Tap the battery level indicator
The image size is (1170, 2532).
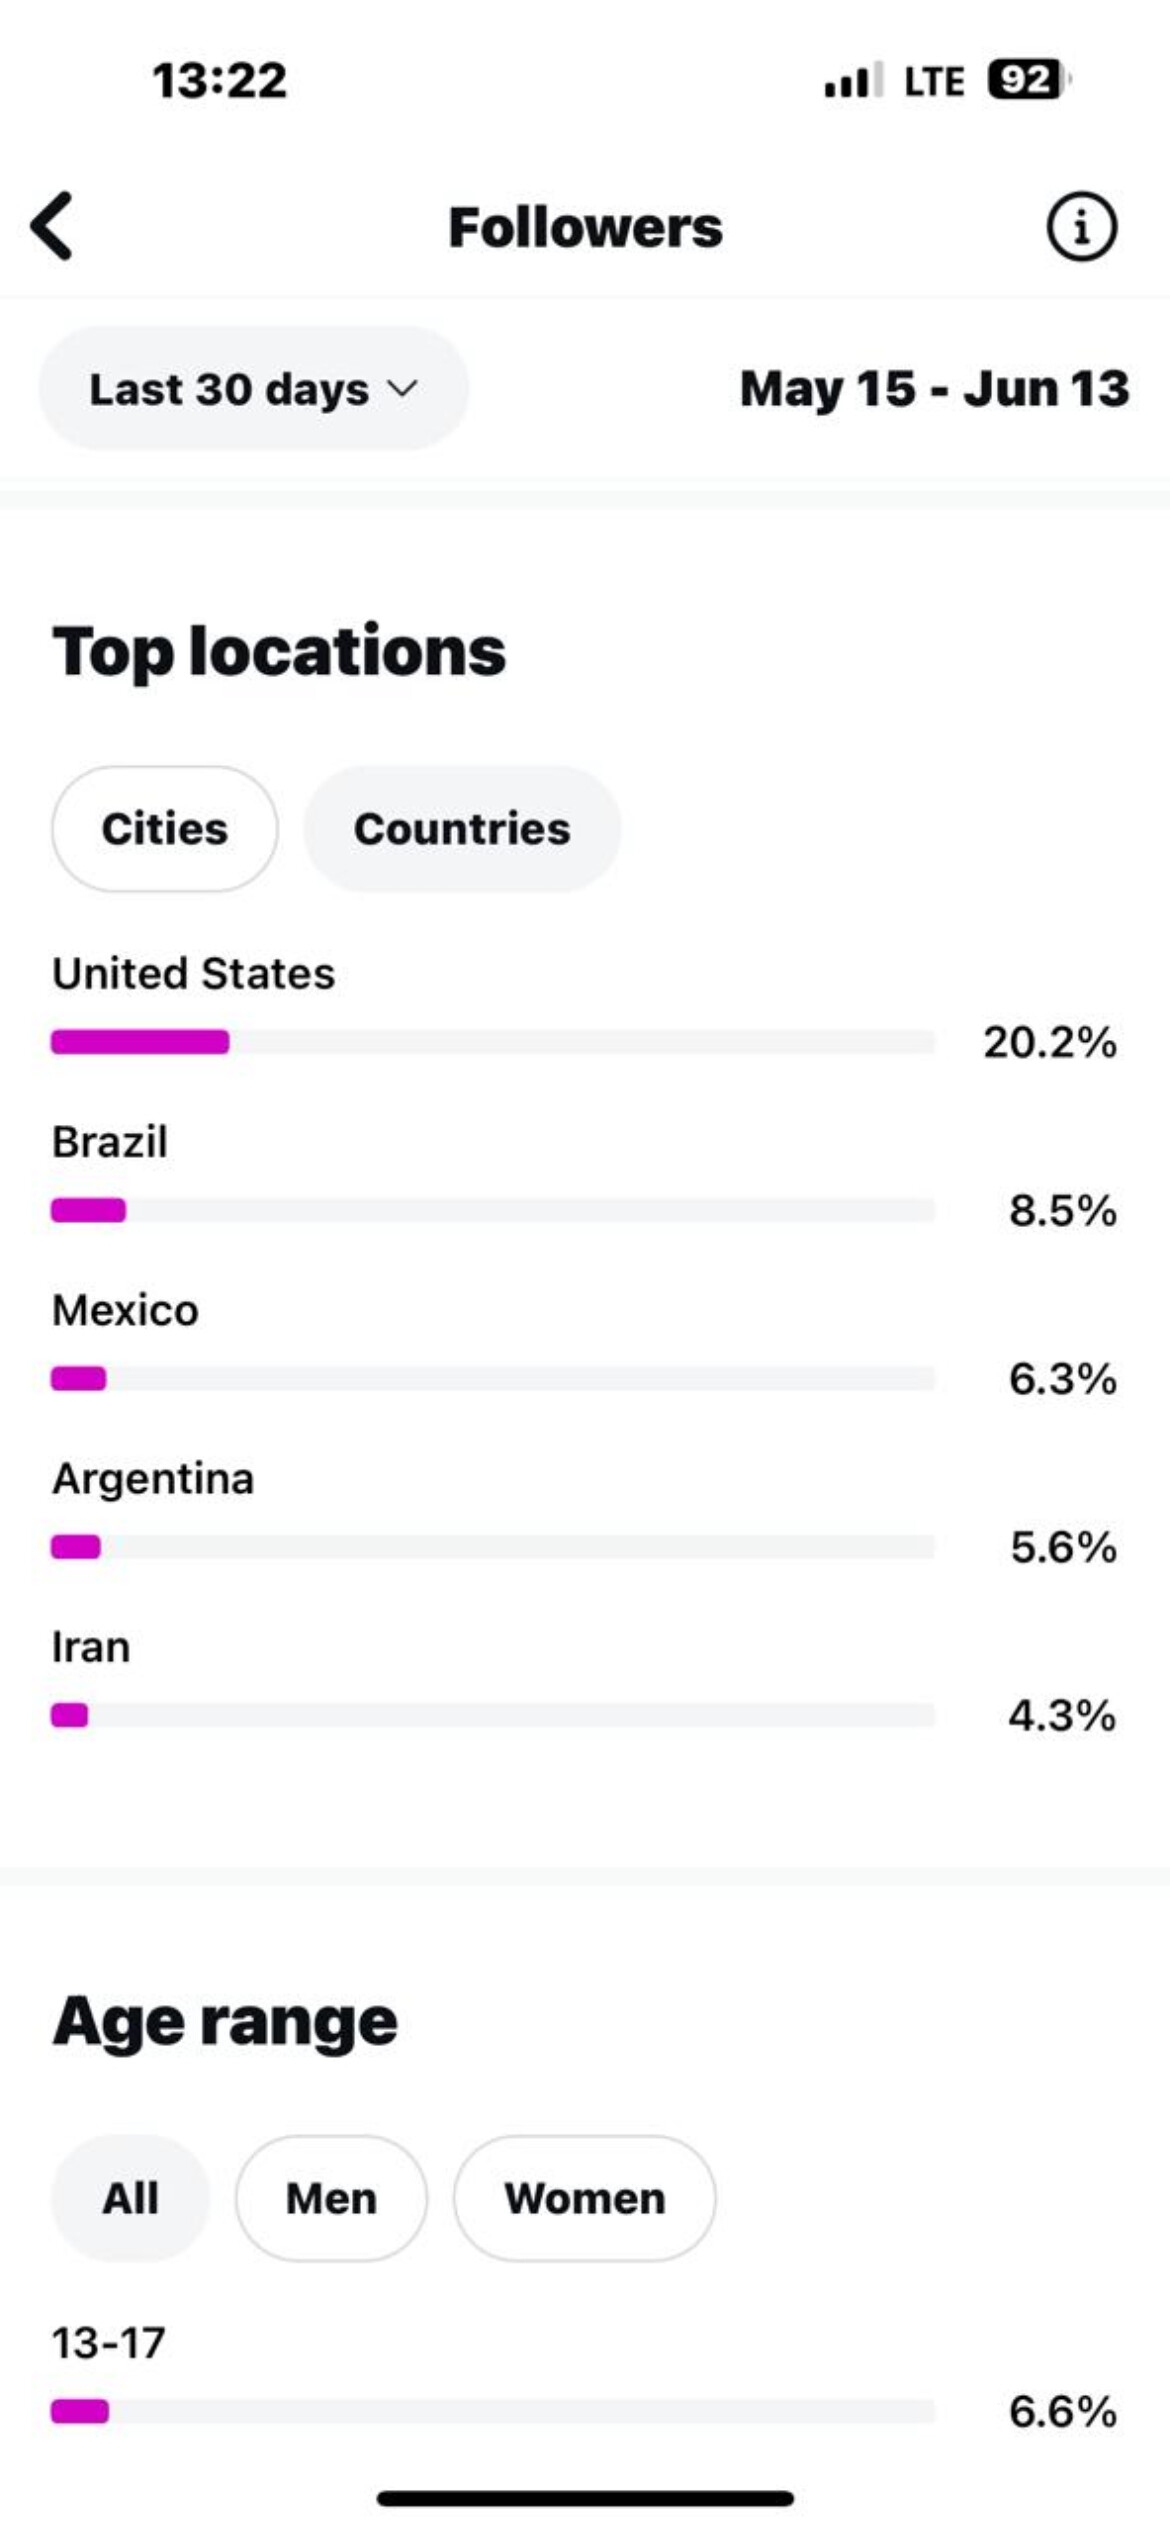tap(1027, 80)
